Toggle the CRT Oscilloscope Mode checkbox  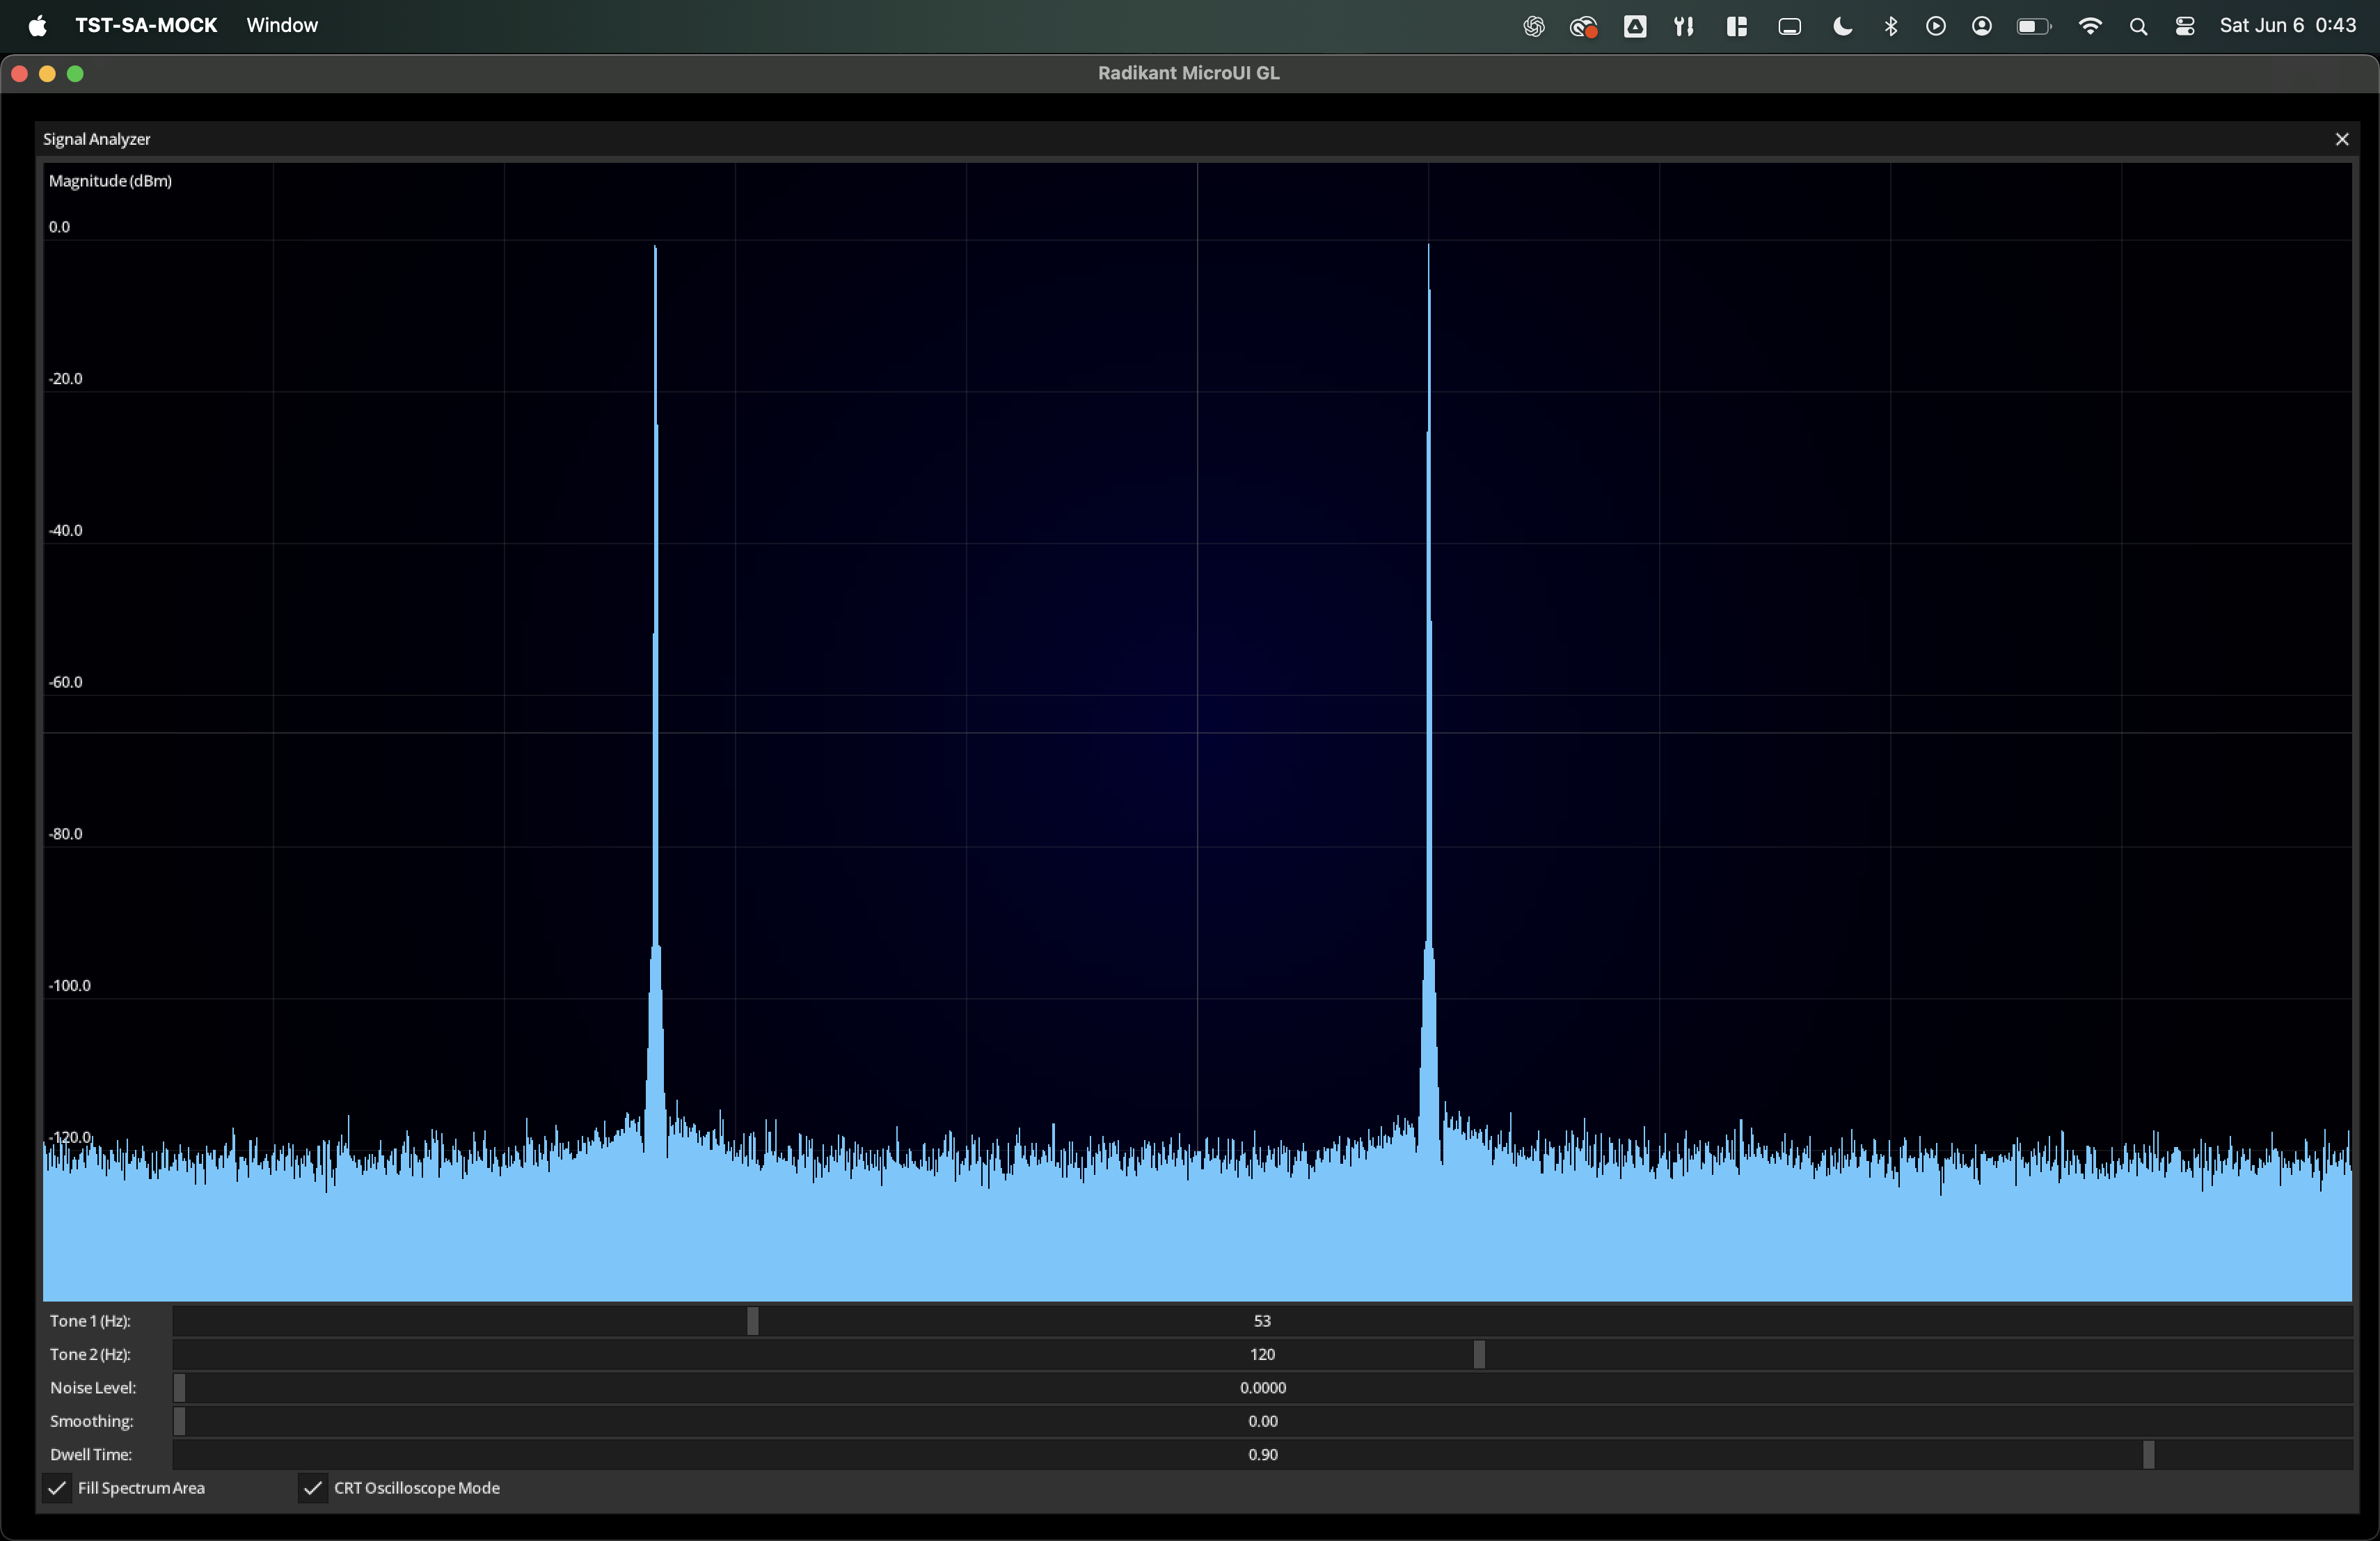pyautogui.click(x=313, y=1488)
